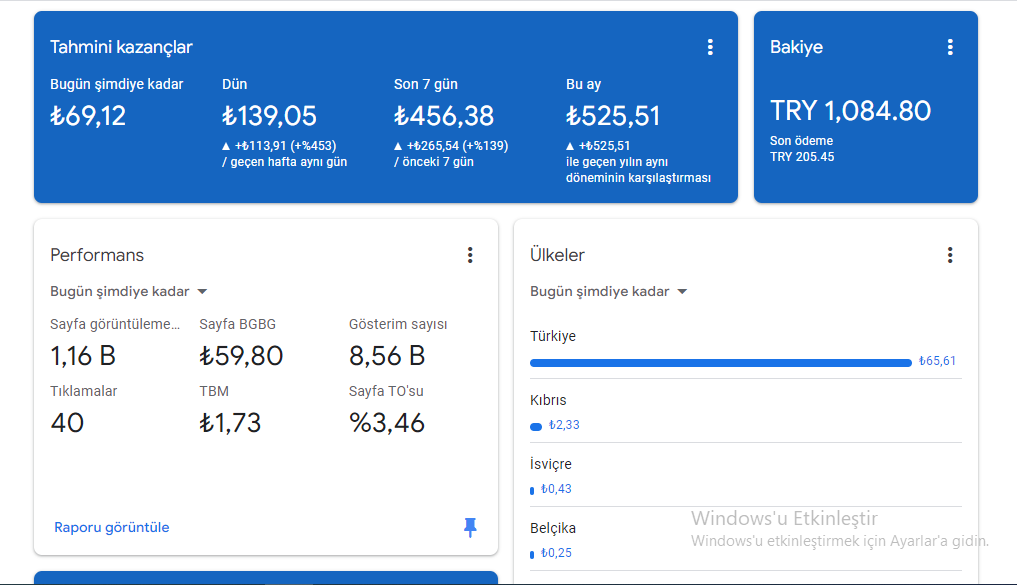Click the Sayfa BGBG metric value
Screen dimensions: 1017x585
(241, 356)
